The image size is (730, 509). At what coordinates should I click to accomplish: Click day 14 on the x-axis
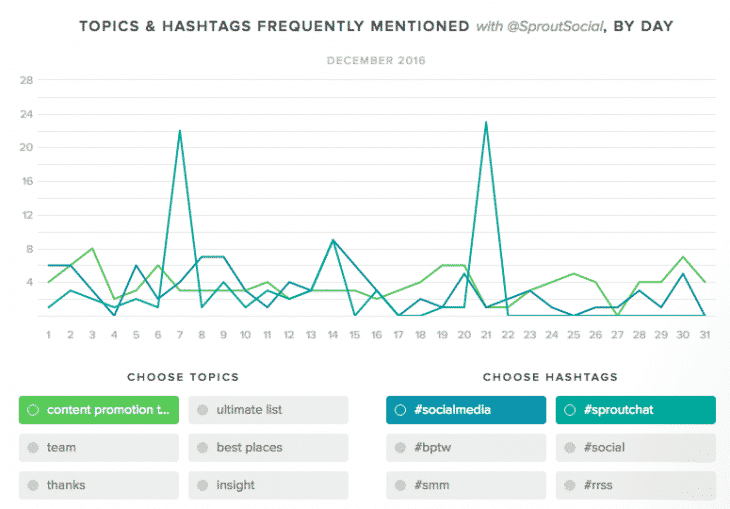[x=333, y=334]
